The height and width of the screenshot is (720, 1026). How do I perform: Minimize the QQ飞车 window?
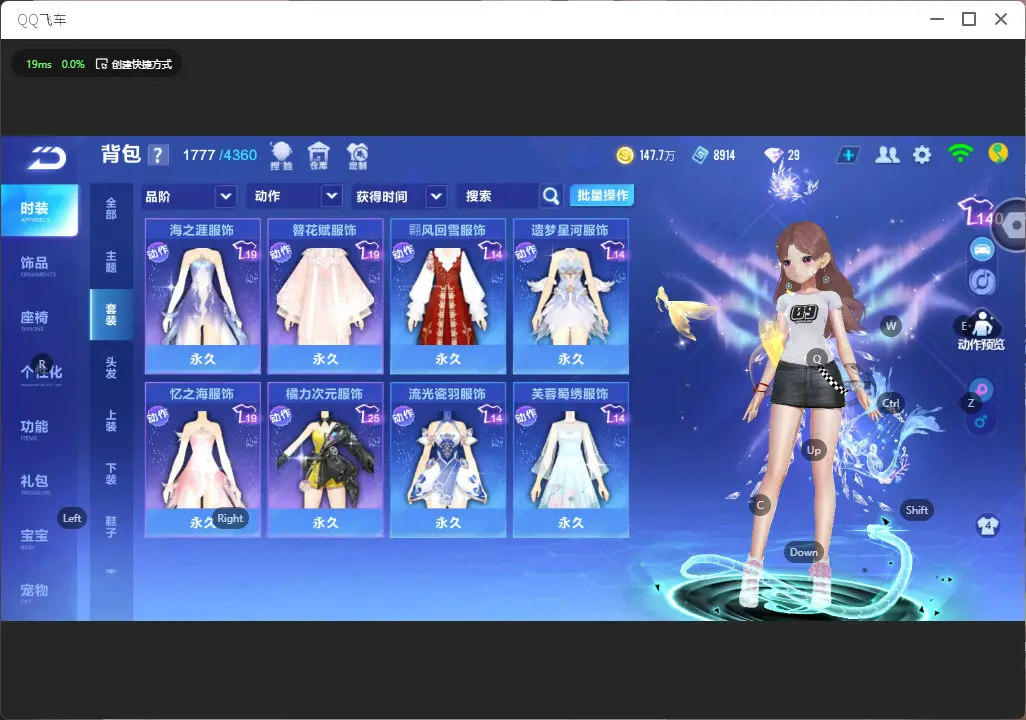tap(937, 20)
